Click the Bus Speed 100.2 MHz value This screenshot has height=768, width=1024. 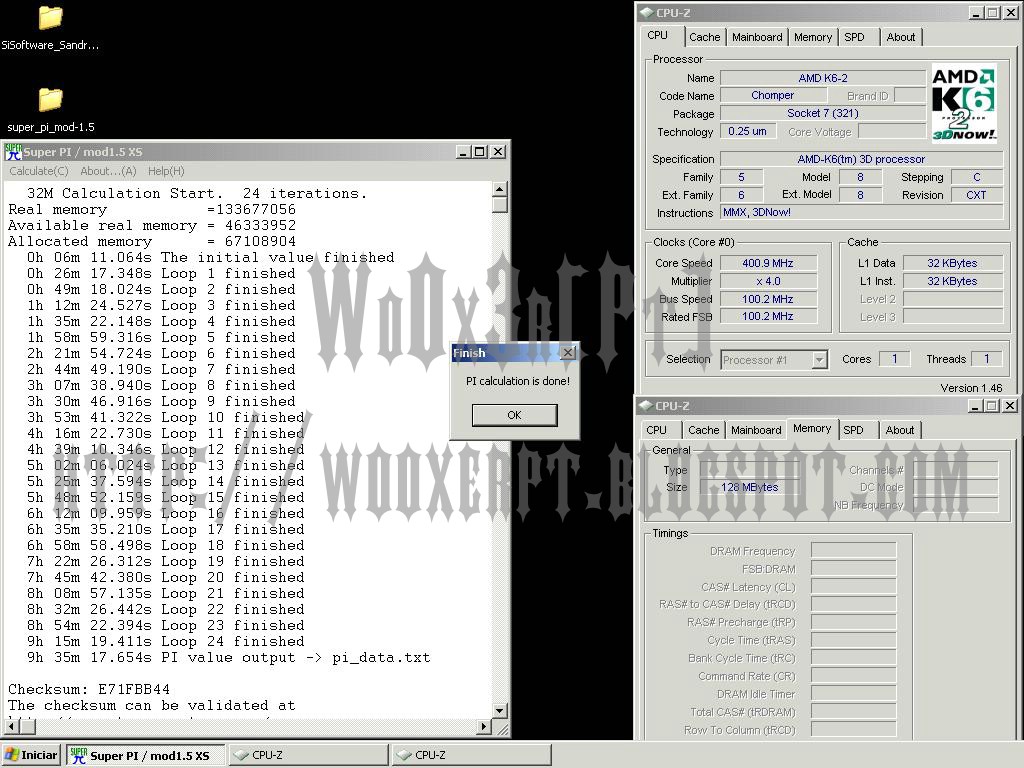point(768,299)
